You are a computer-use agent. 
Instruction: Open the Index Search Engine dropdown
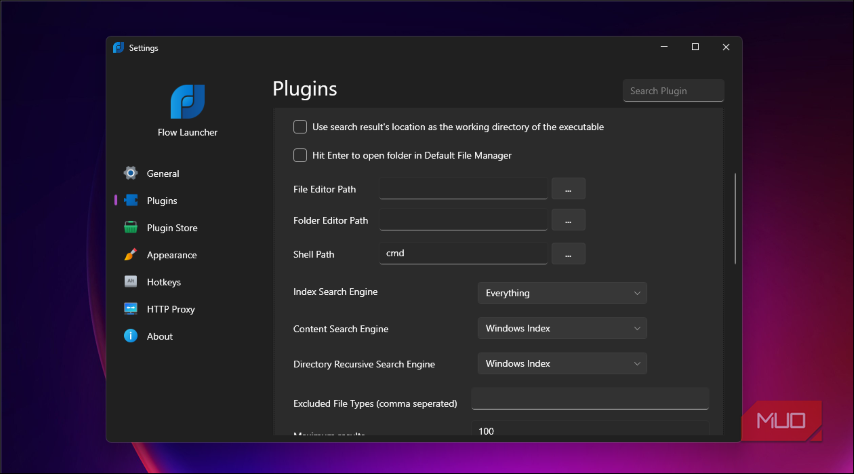click(x=562, y=293)
